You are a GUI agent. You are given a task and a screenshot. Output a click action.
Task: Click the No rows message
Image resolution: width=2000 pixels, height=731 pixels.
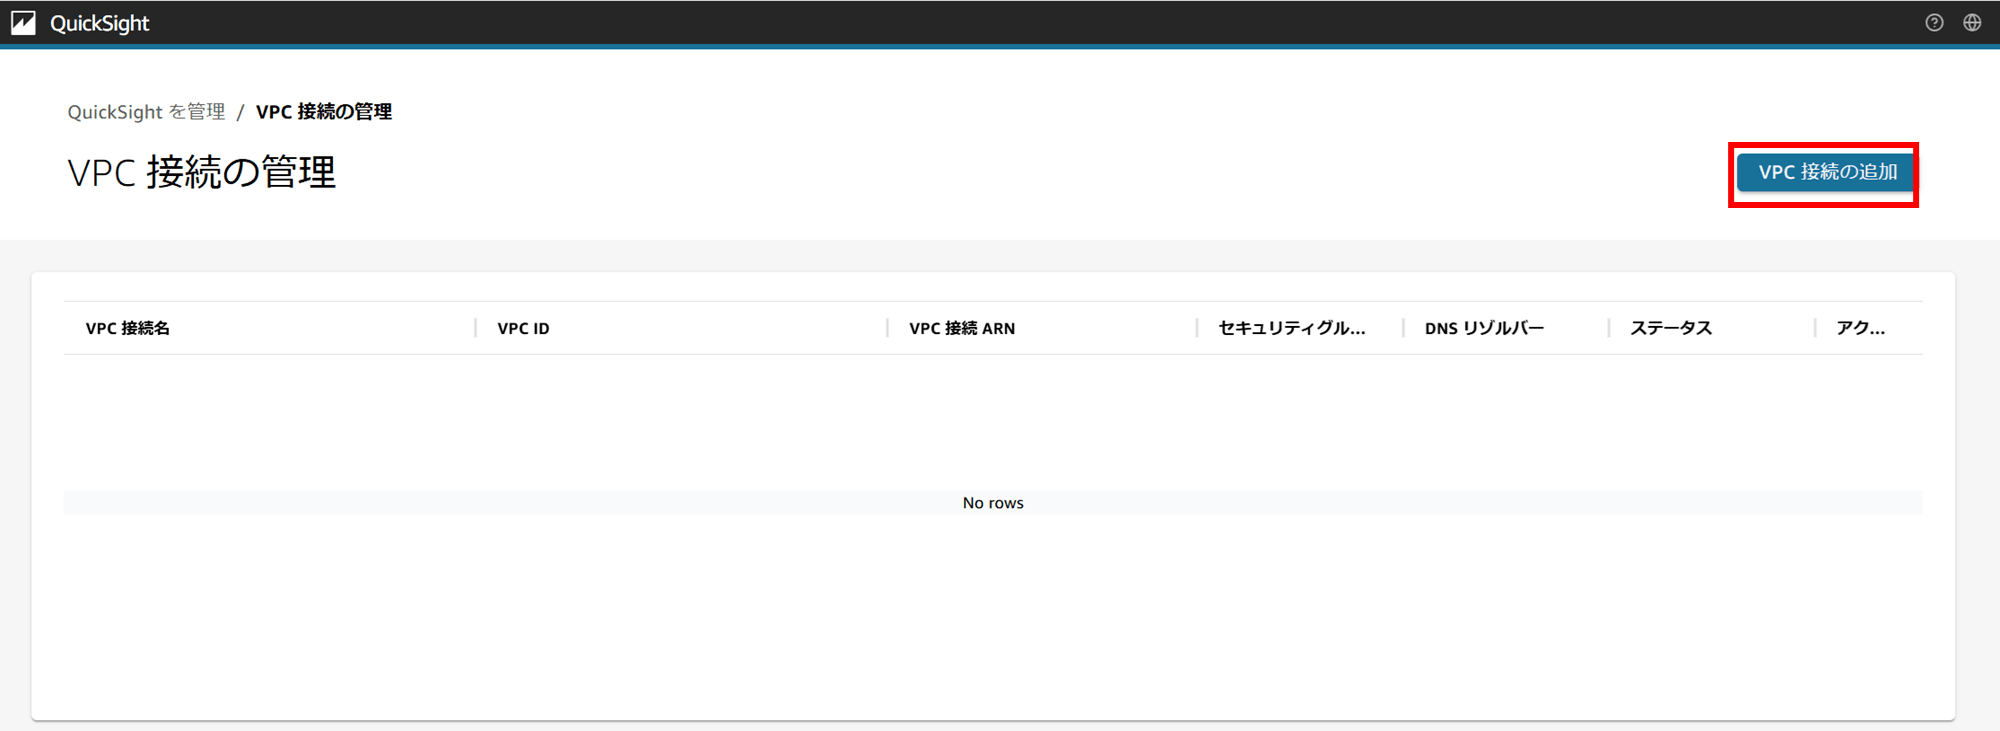pyautogui.click(x=993, y=503)
